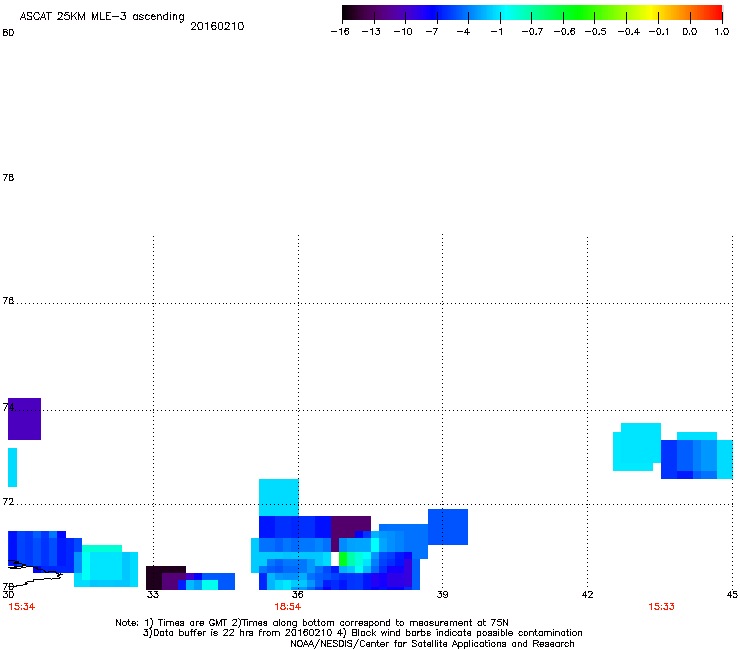
Task: Click longitude label 39 on axis
Action: click(x=442, y=594)
